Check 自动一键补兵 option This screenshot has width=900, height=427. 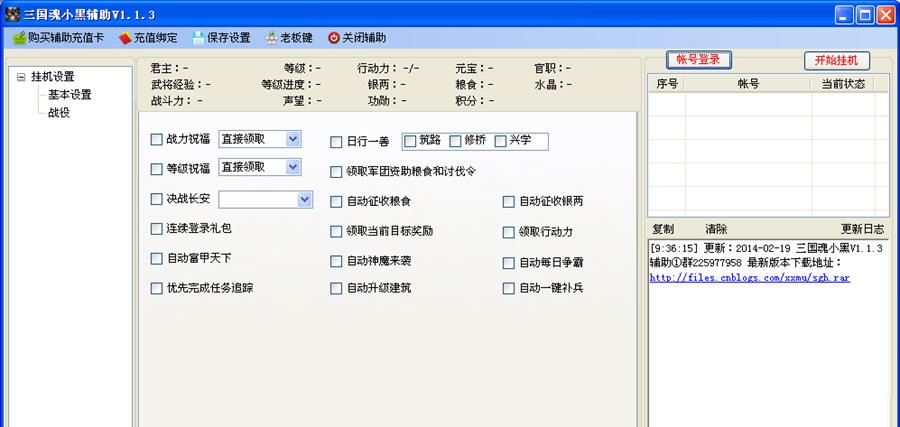point(509,288)
